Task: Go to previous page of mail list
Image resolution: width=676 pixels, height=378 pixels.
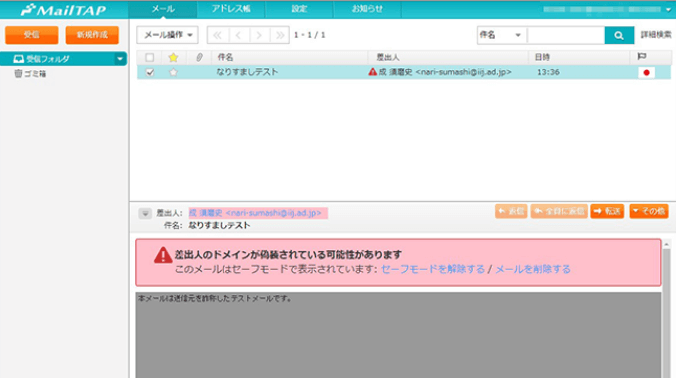Action: click(238, 35)
